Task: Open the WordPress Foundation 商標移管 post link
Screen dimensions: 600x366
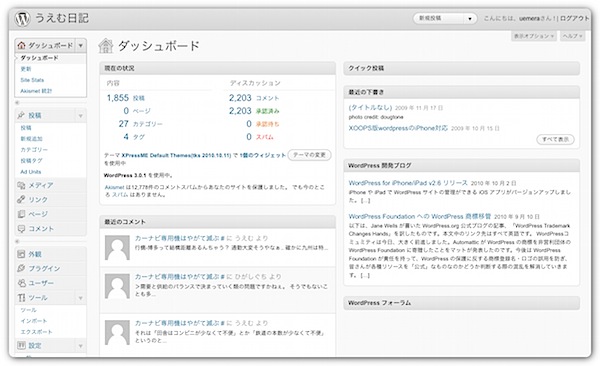Action: tap(419, 216)
